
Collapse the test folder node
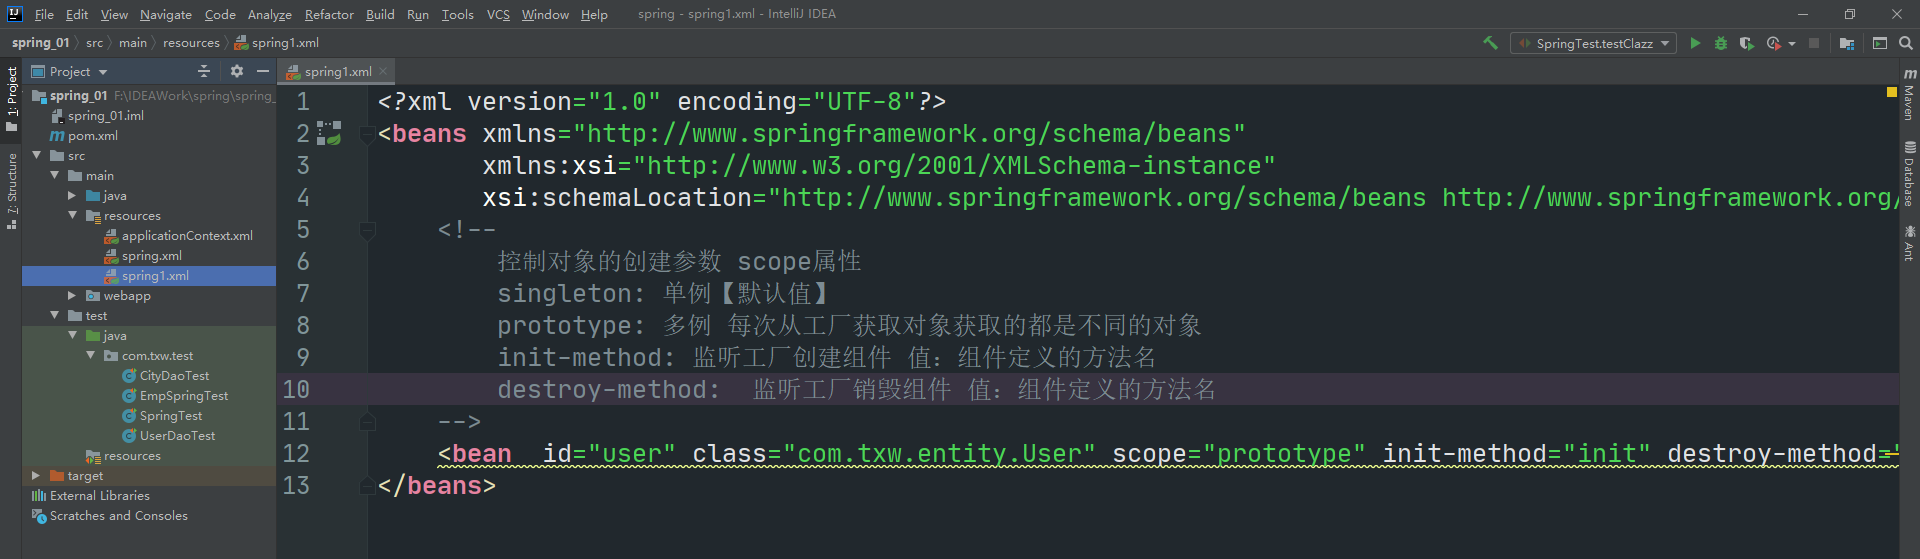(x=55, y=315)
